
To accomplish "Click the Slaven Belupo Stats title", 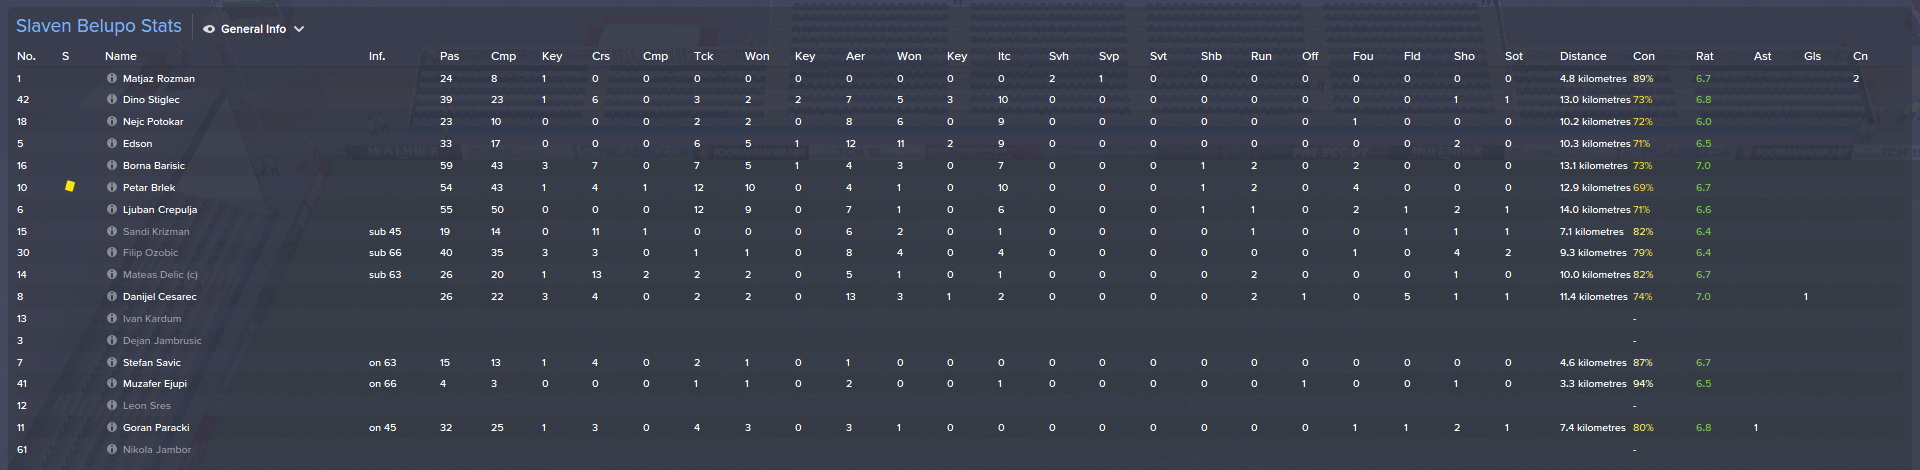I will pyautogui.click(x=99, y=26).
